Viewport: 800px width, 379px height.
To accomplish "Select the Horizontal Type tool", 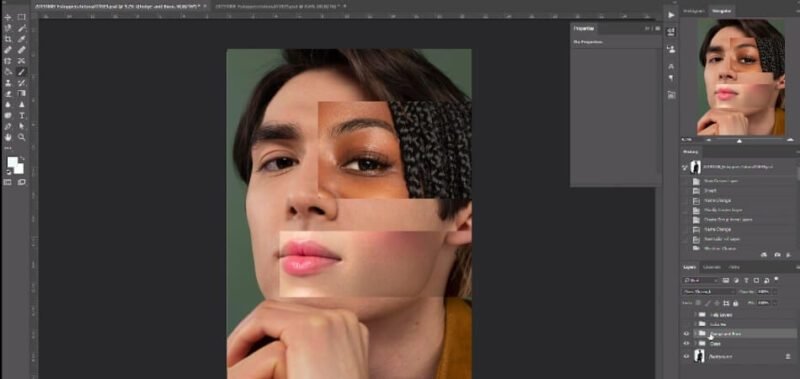I will 21,115.
